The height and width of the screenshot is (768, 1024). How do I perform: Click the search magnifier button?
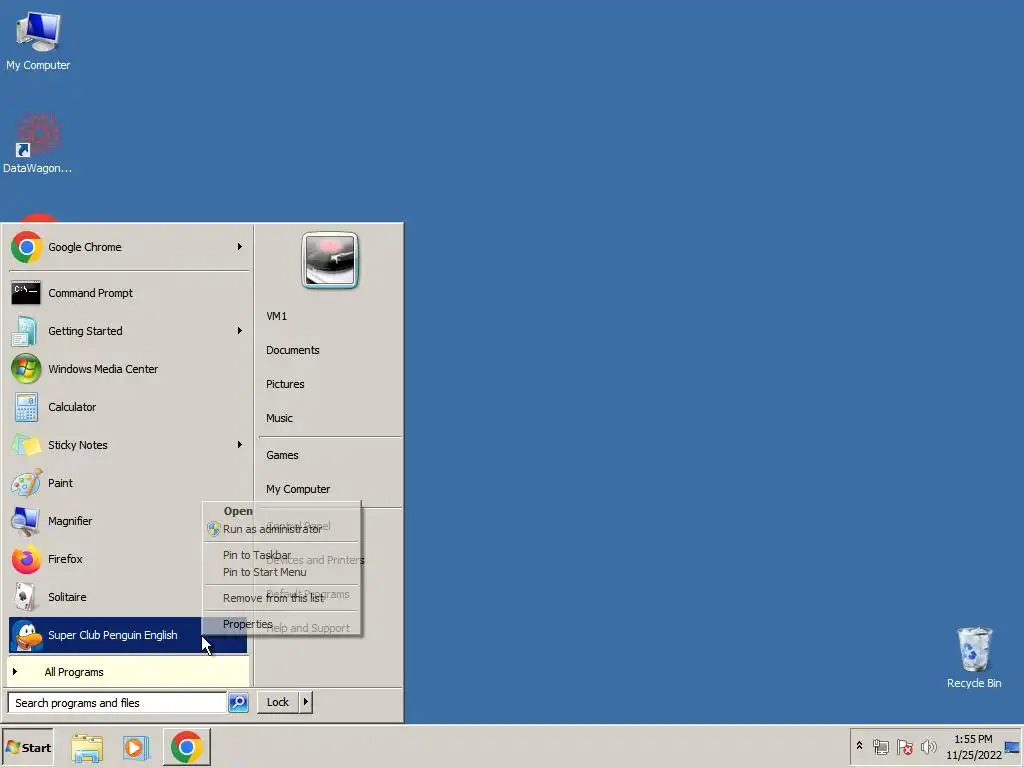pyautogui.click(x=238, y=703)
